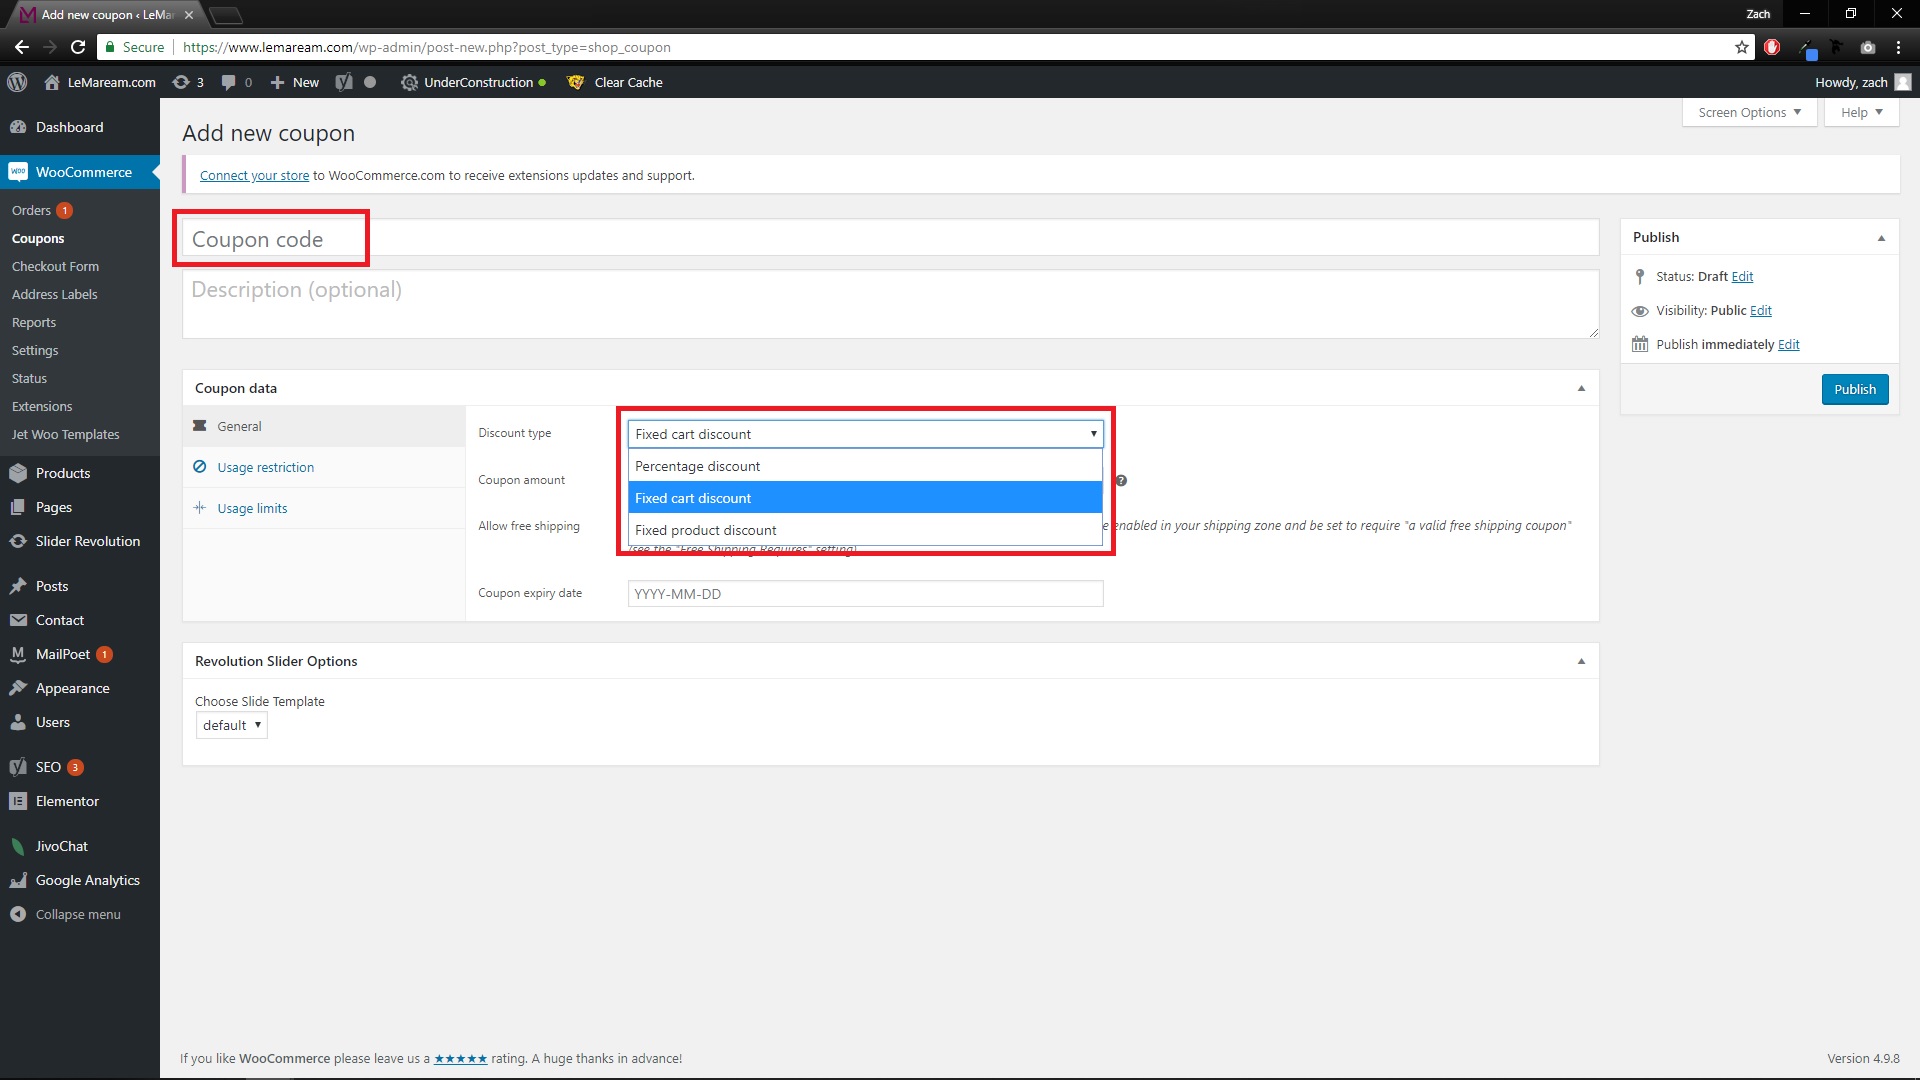Click the Appearance brush icon

click(x=18, y=688)
